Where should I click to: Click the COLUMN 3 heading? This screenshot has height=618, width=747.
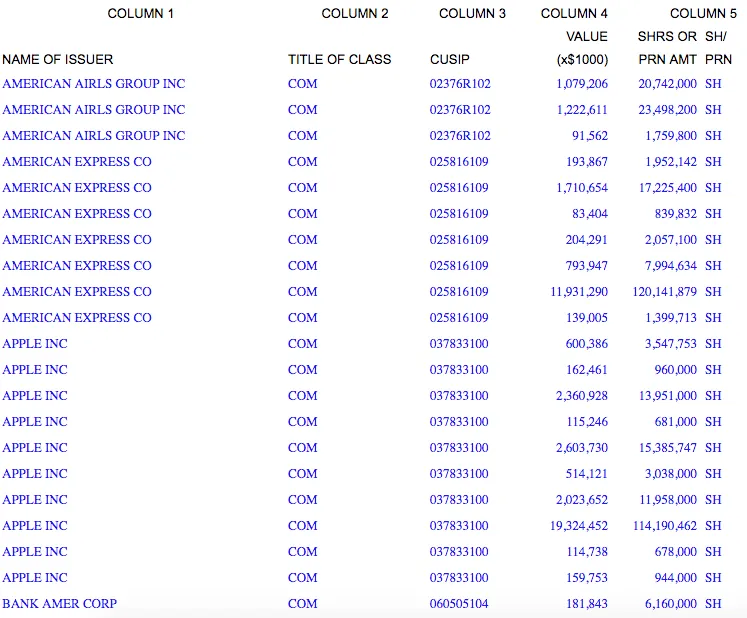tap(472, 14)
